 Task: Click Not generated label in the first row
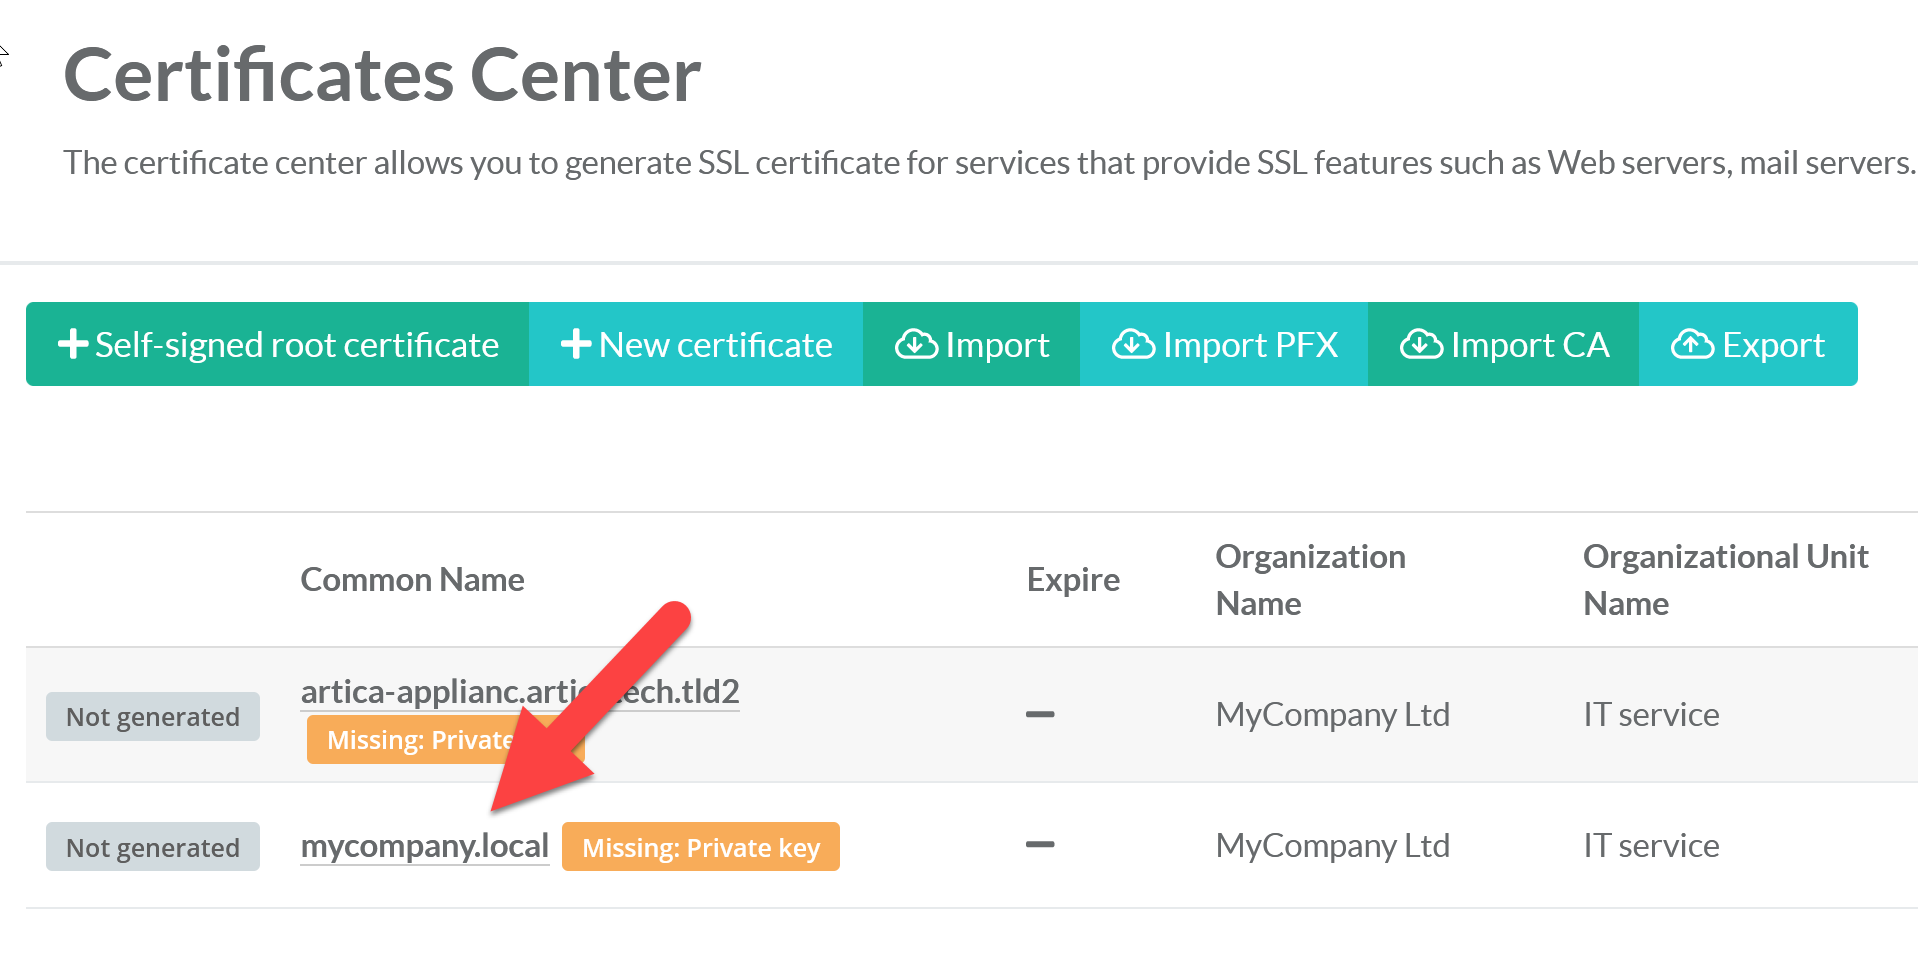point(153,717)
